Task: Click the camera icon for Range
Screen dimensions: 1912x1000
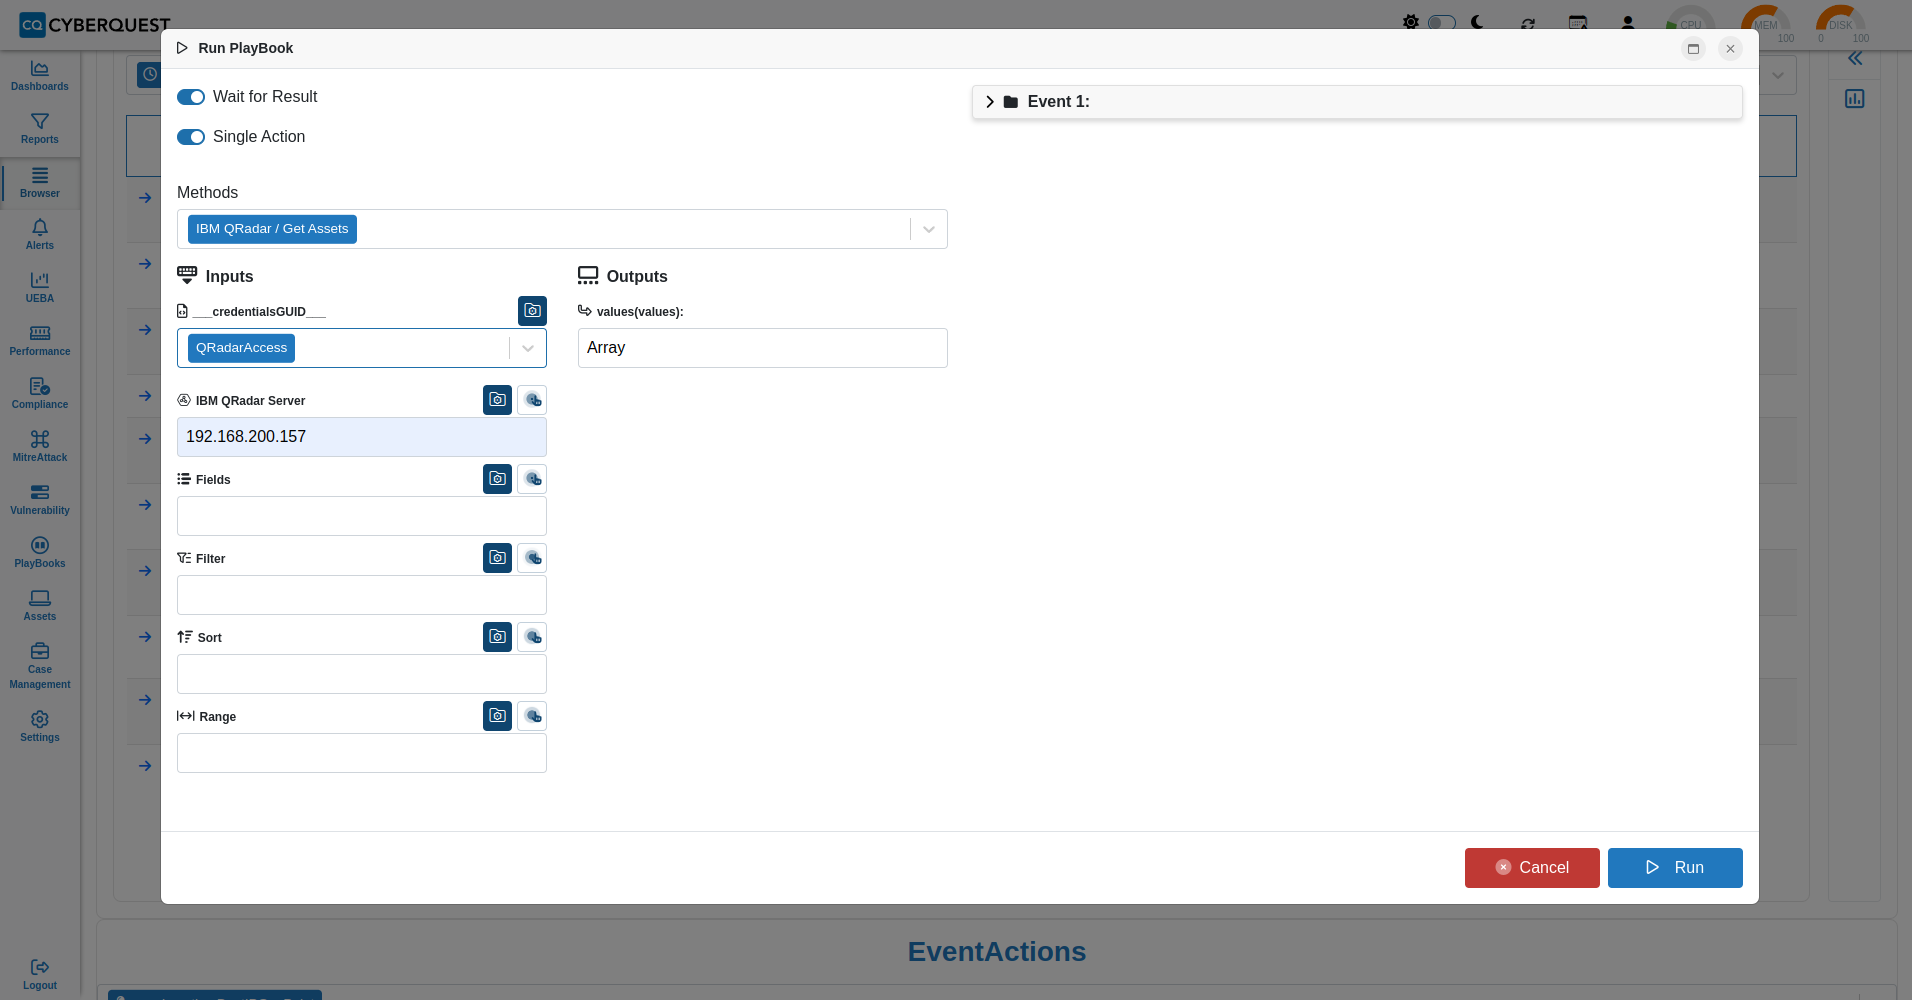Action: coord(497,716)
